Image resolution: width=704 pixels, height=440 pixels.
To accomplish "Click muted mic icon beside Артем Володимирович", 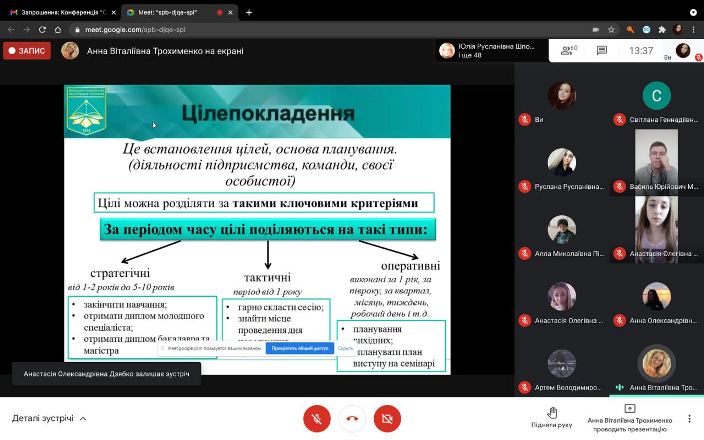I will coord(524,387).
